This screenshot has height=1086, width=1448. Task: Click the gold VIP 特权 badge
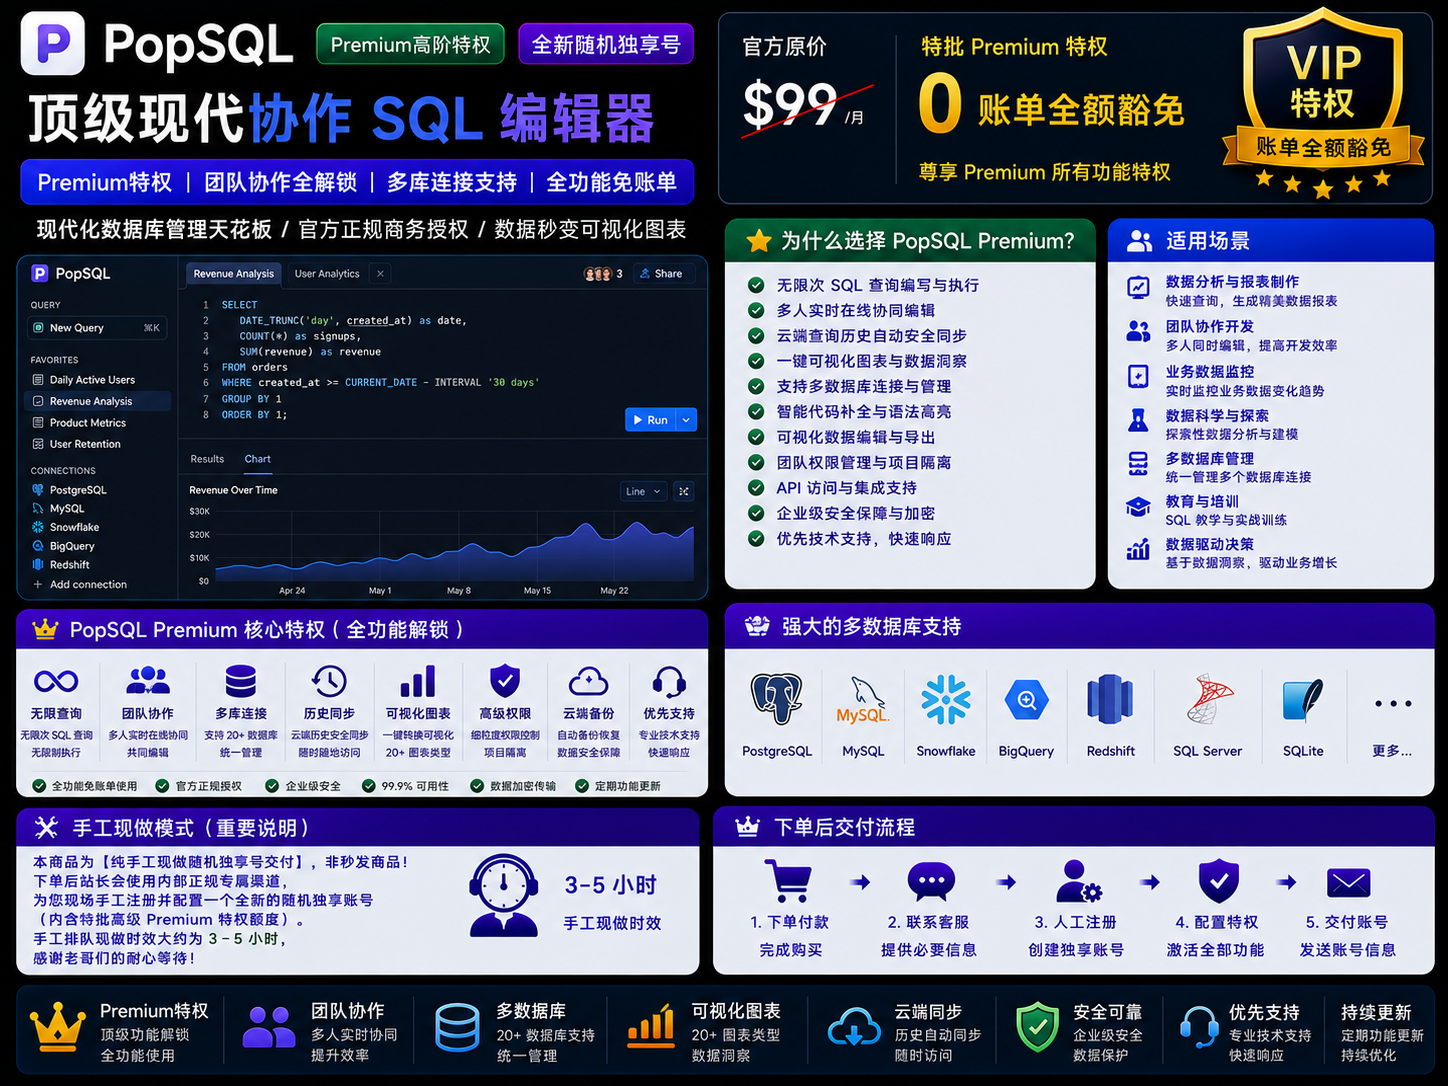coord(1322,102)
